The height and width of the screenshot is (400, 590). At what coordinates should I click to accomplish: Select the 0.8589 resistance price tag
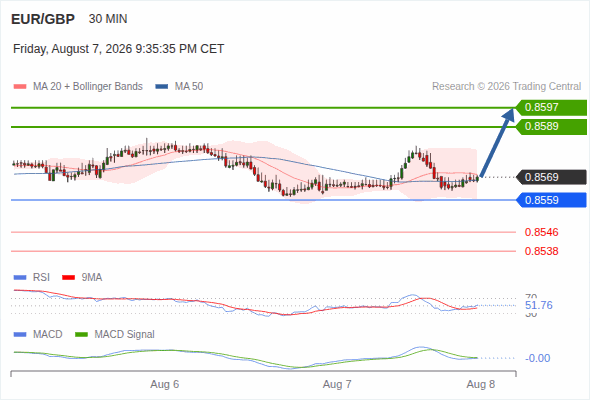[551, 126]
